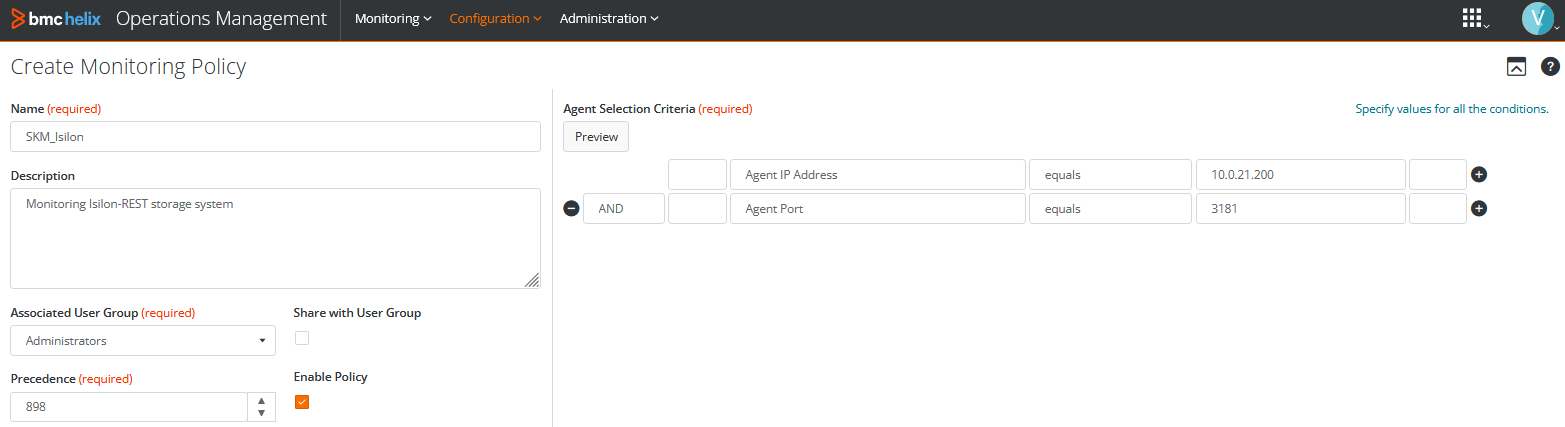
Task: Open the Administration menu
Action: 609,18
